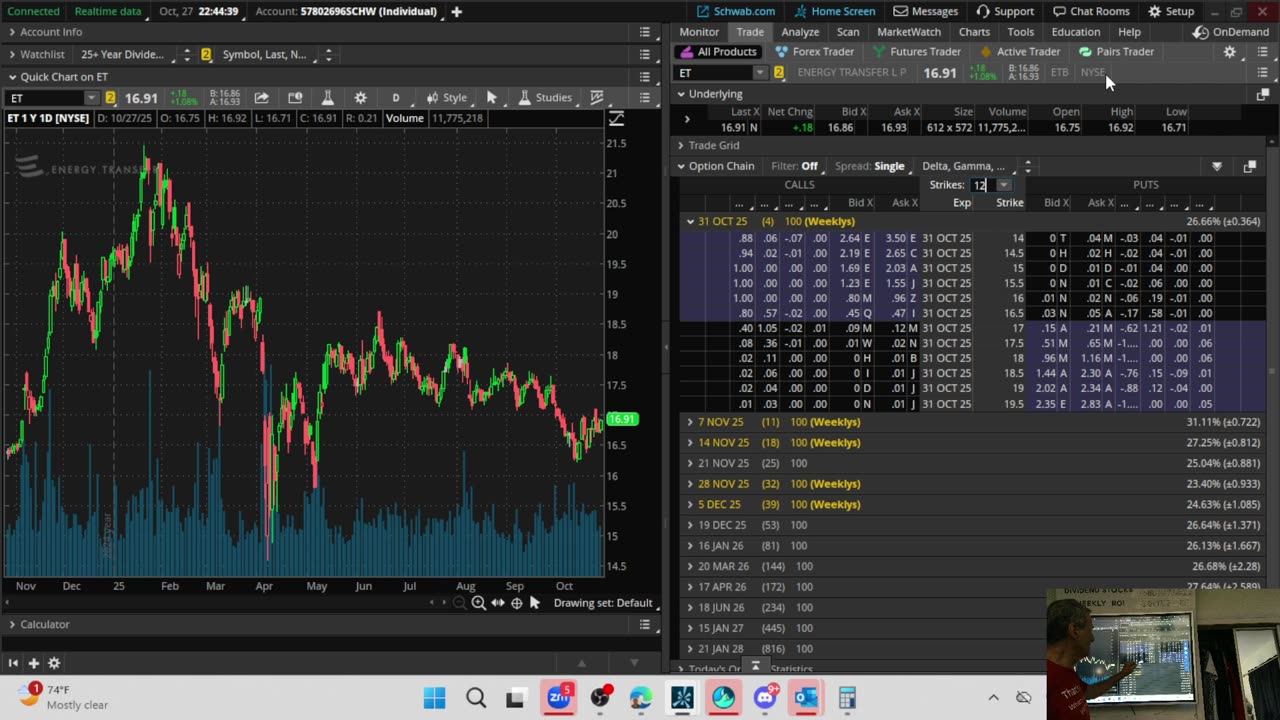Screen dimensions: 1280x720
Task: Click the chart scale toggle icon
Action: (616, 119)
